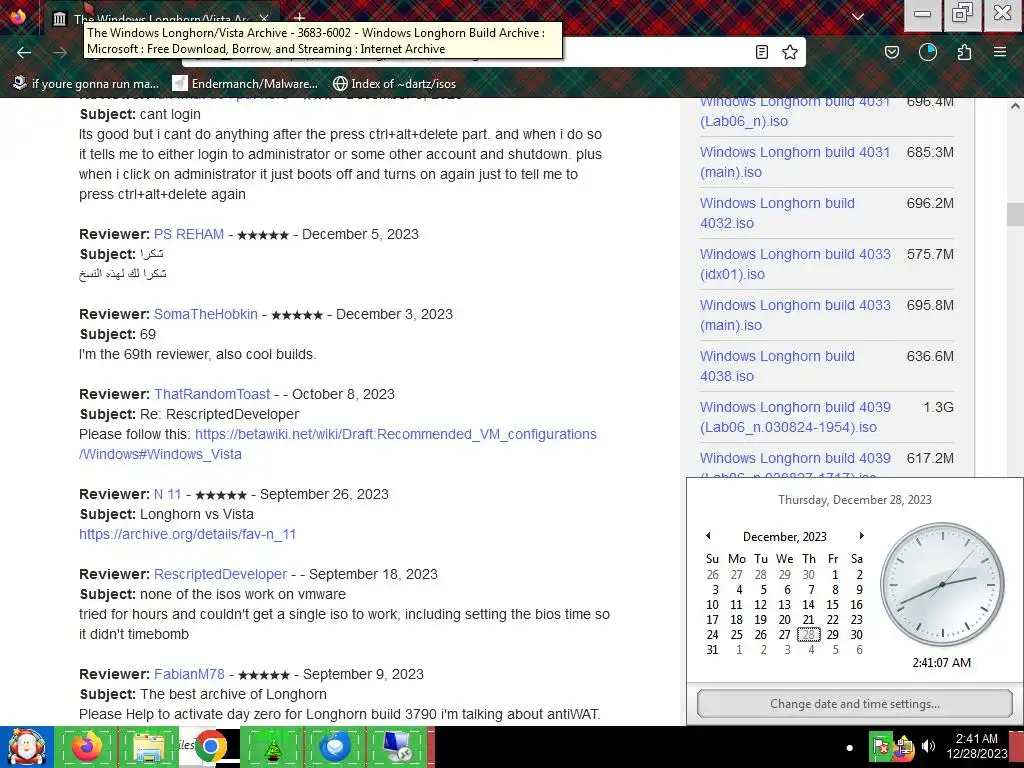Viewport: 1024px width, 768px height.
Task: Go to next month in calendar
Action: [861, 536]
